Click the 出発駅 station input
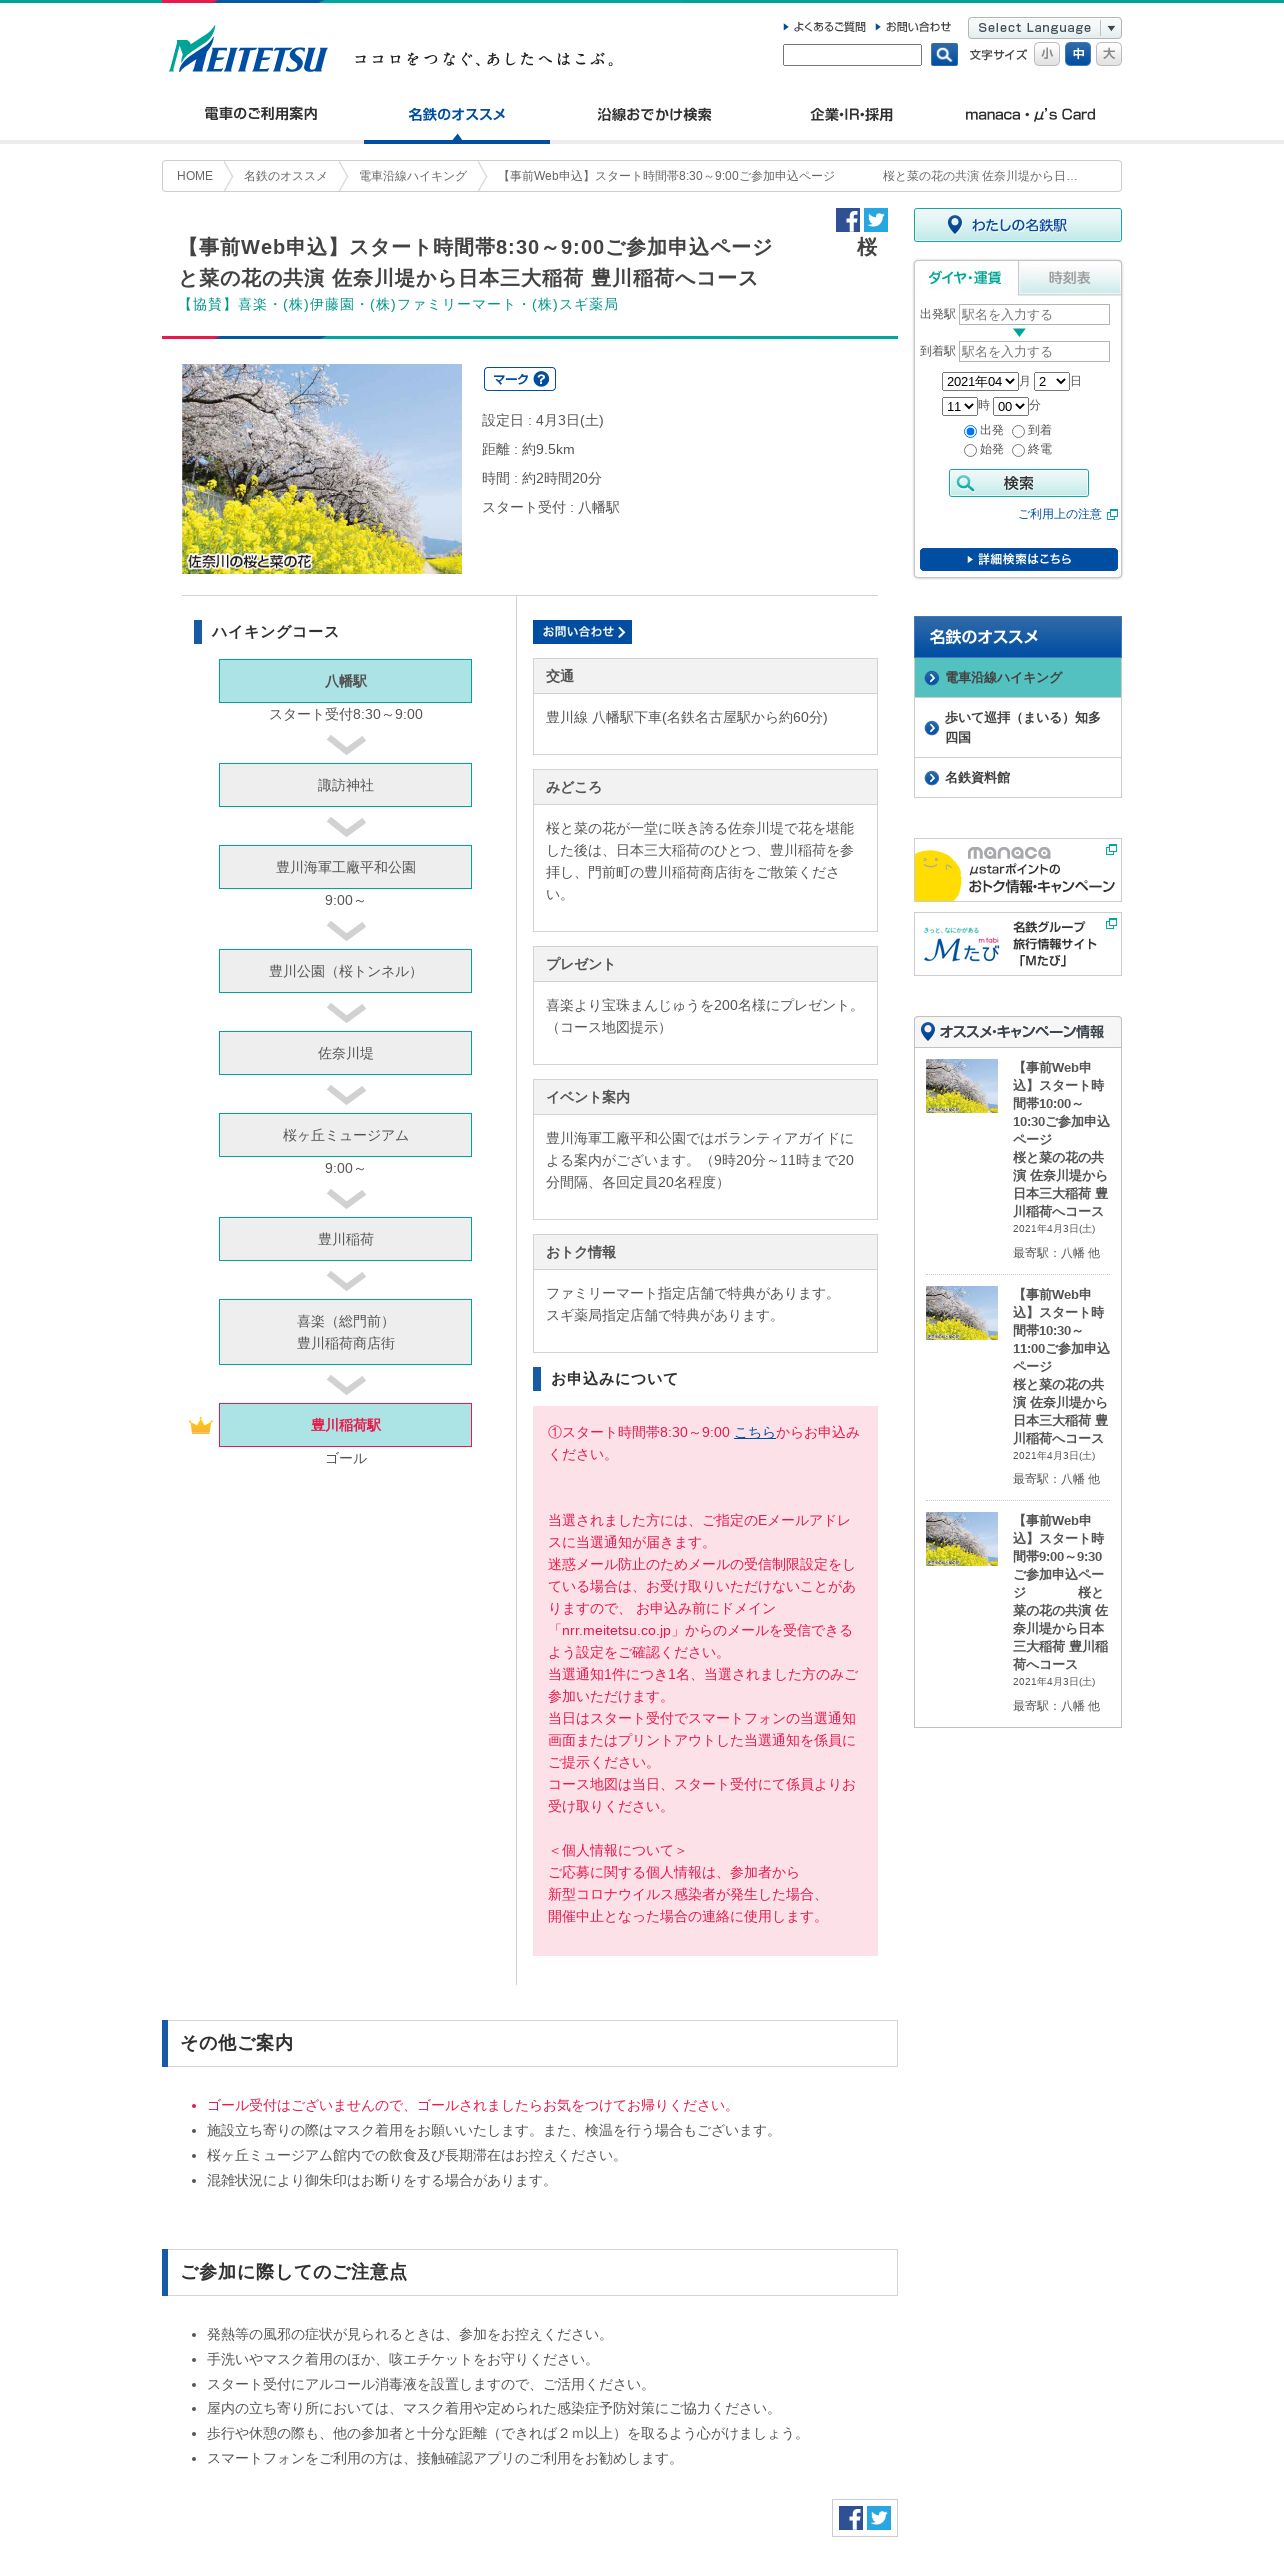The image size is (1284, 2568). [1034, 314]
